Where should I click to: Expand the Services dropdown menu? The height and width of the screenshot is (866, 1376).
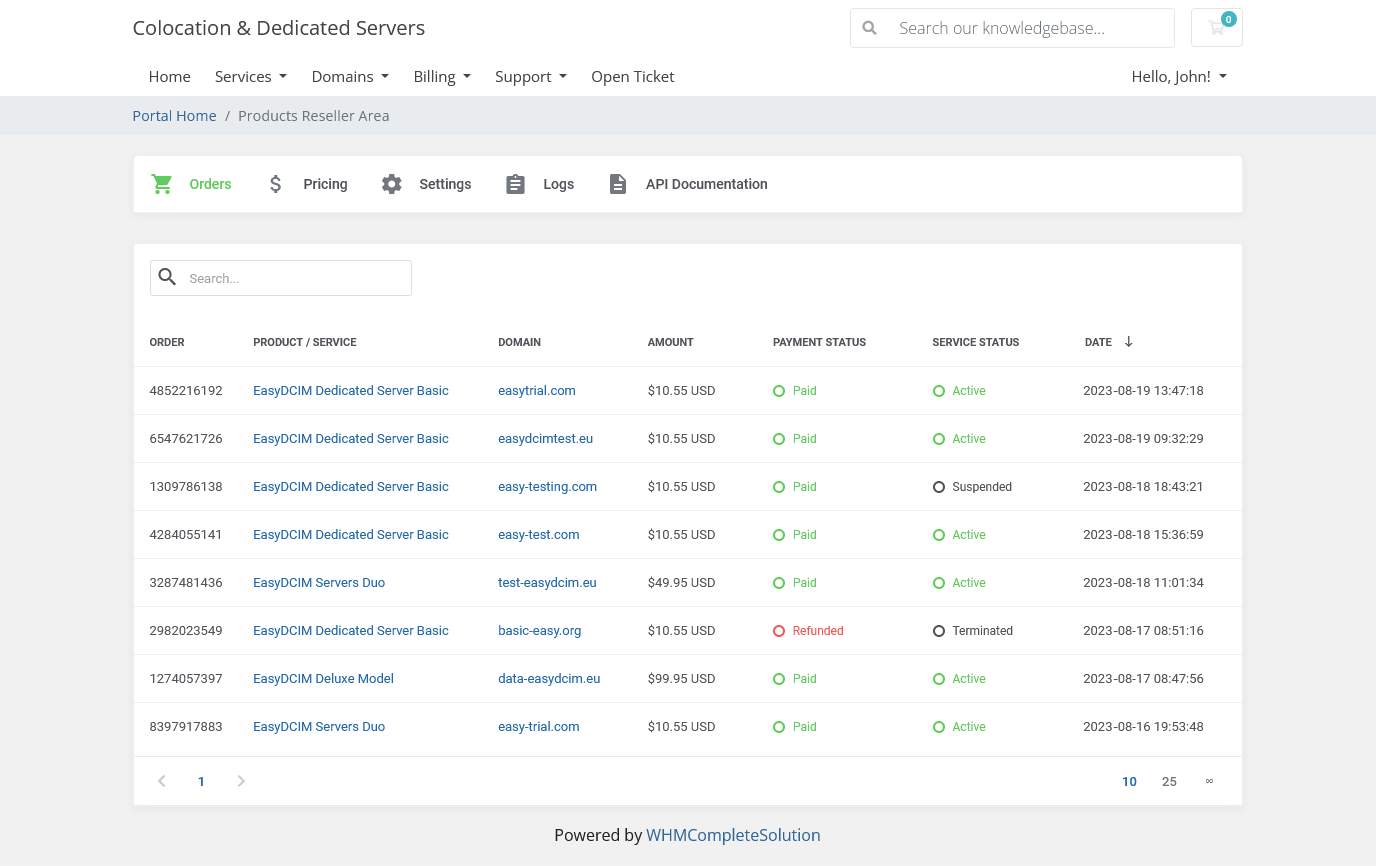251,76
